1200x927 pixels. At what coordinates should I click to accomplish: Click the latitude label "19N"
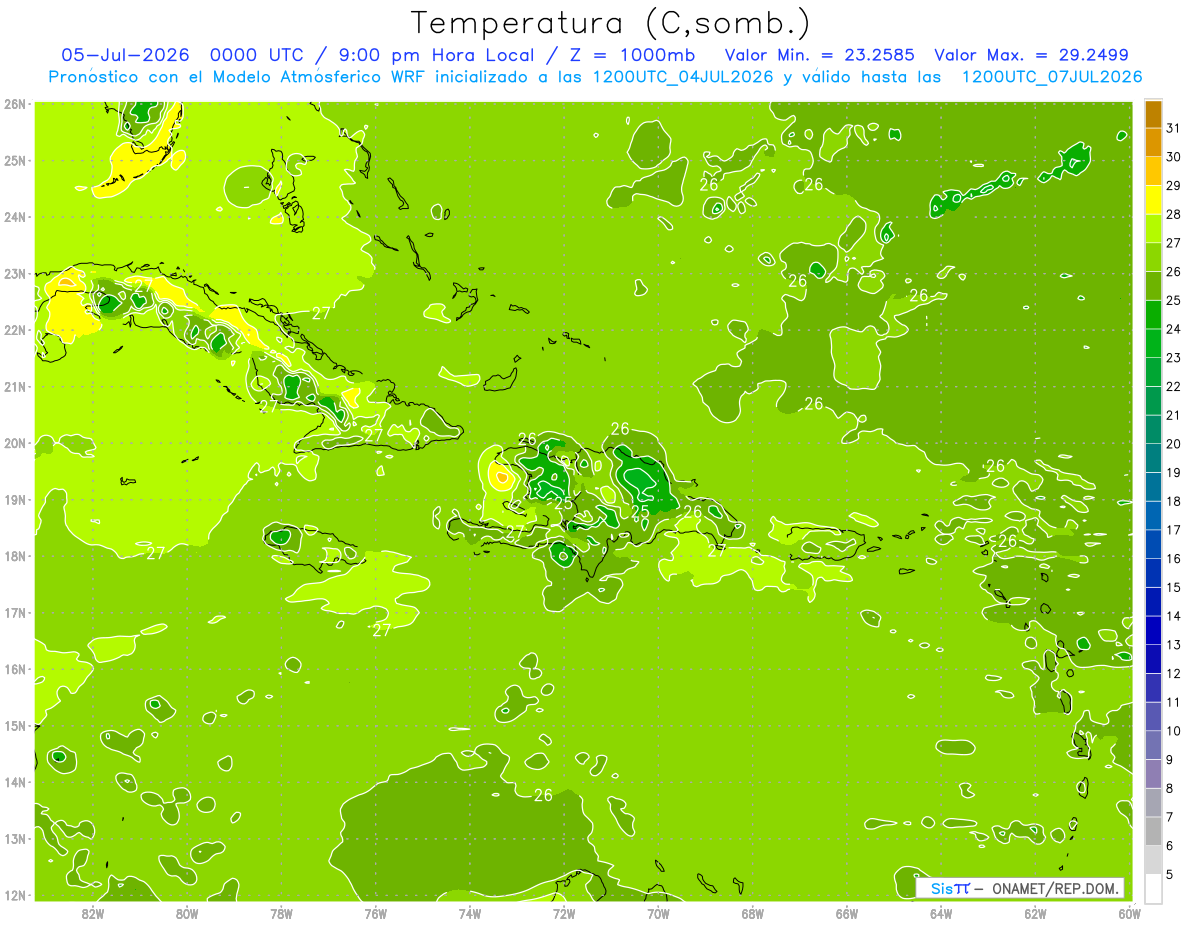(15, 499)
